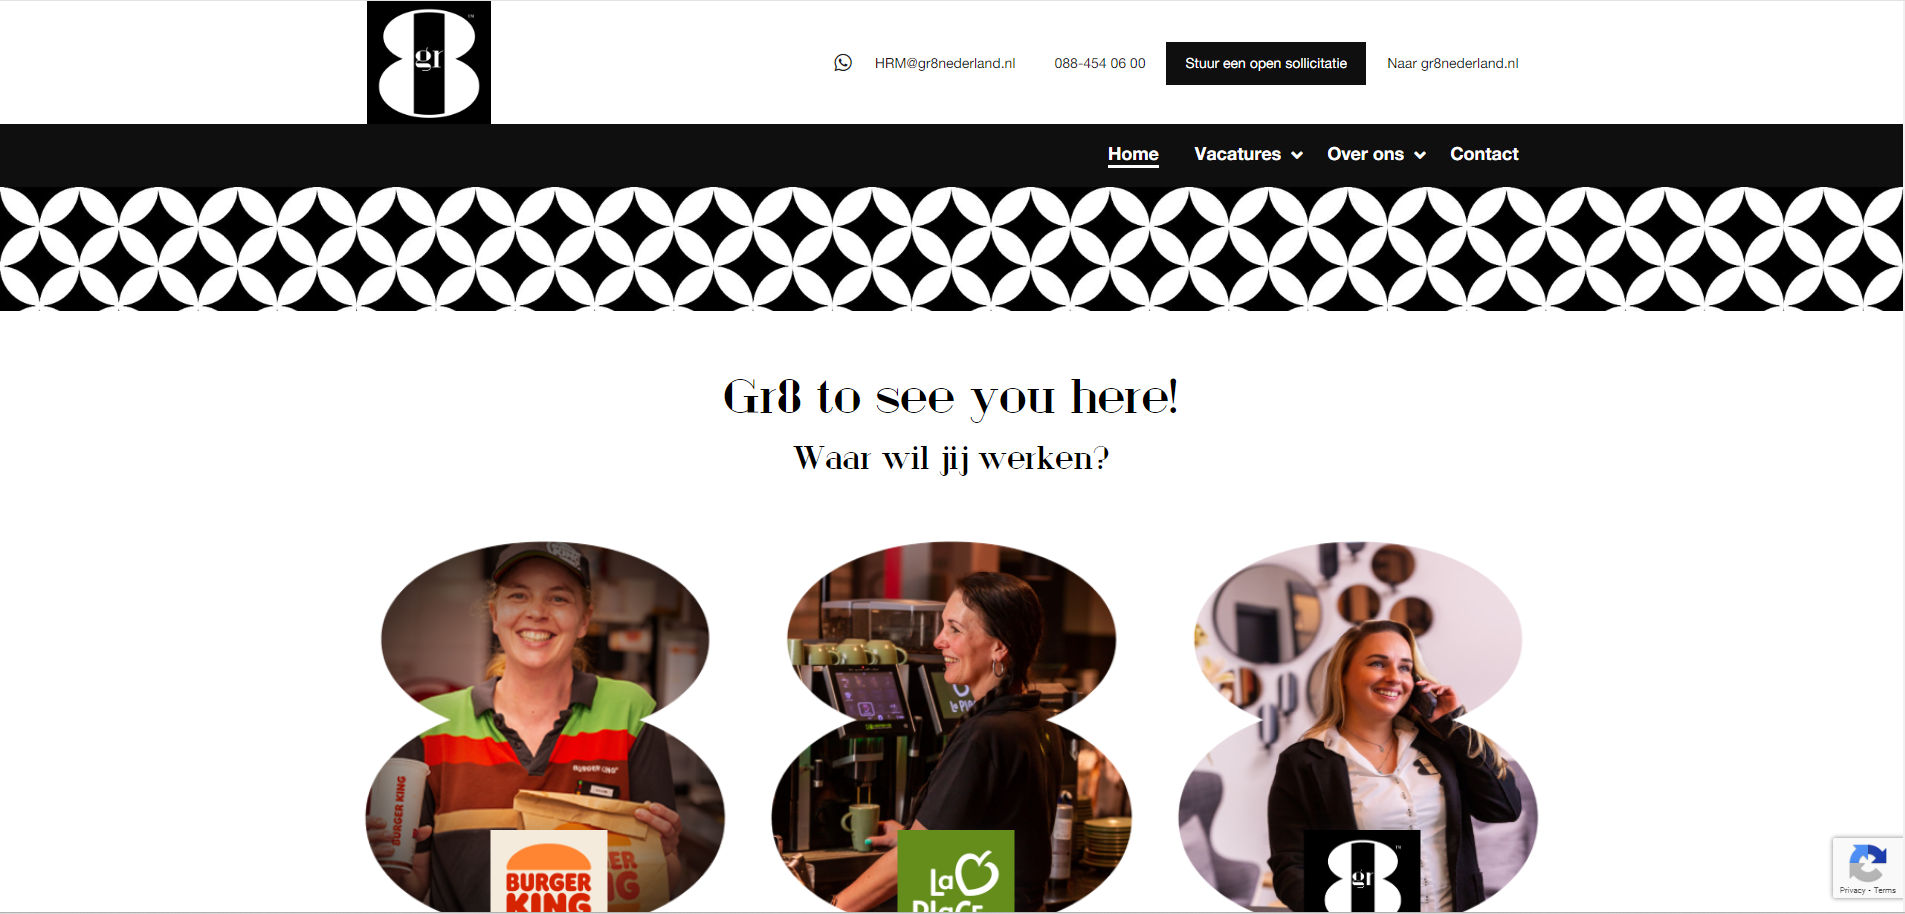The image size is (1905, 914).
Task: Open the Vacatures menu item
Action: pos(1237,154)
